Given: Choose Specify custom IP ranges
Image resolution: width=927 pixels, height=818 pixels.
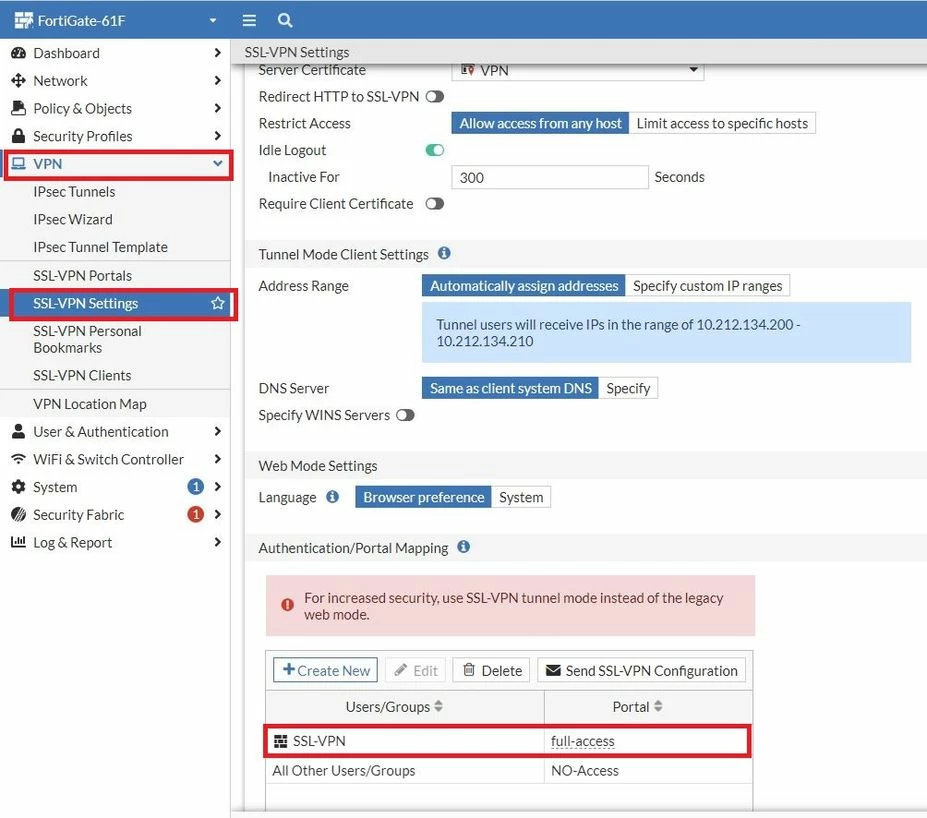Looking at the screenshot, I should click(x=707, y=285).
